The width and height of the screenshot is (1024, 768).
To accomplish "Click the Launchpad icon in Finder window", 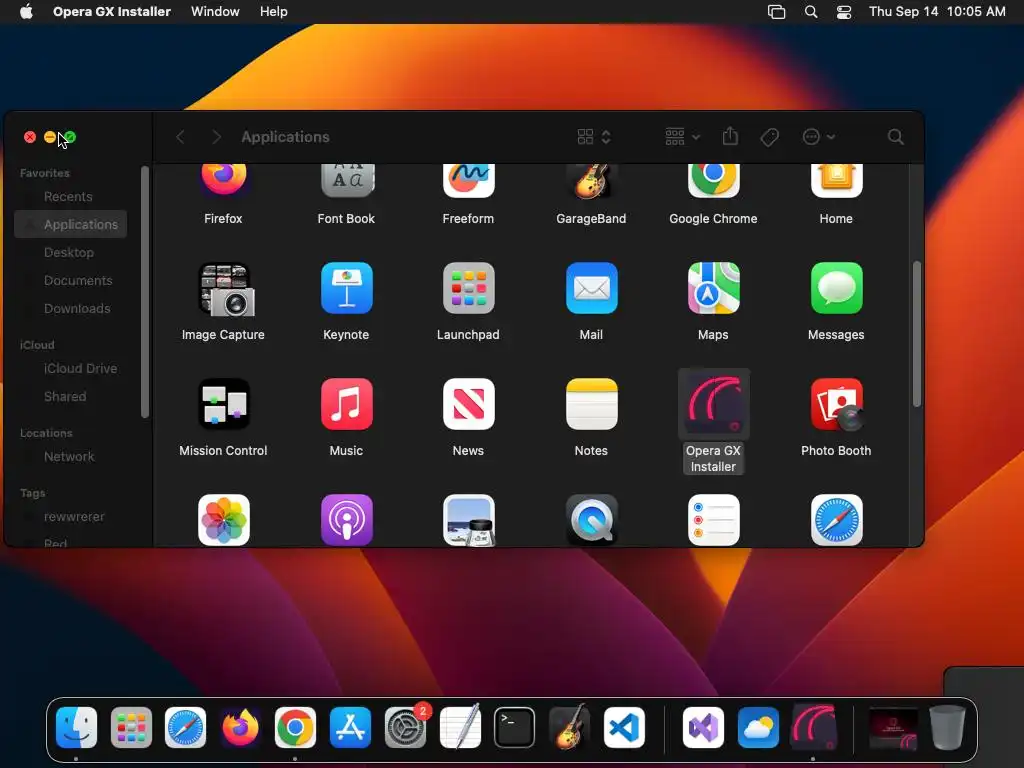I will point(468,288).
